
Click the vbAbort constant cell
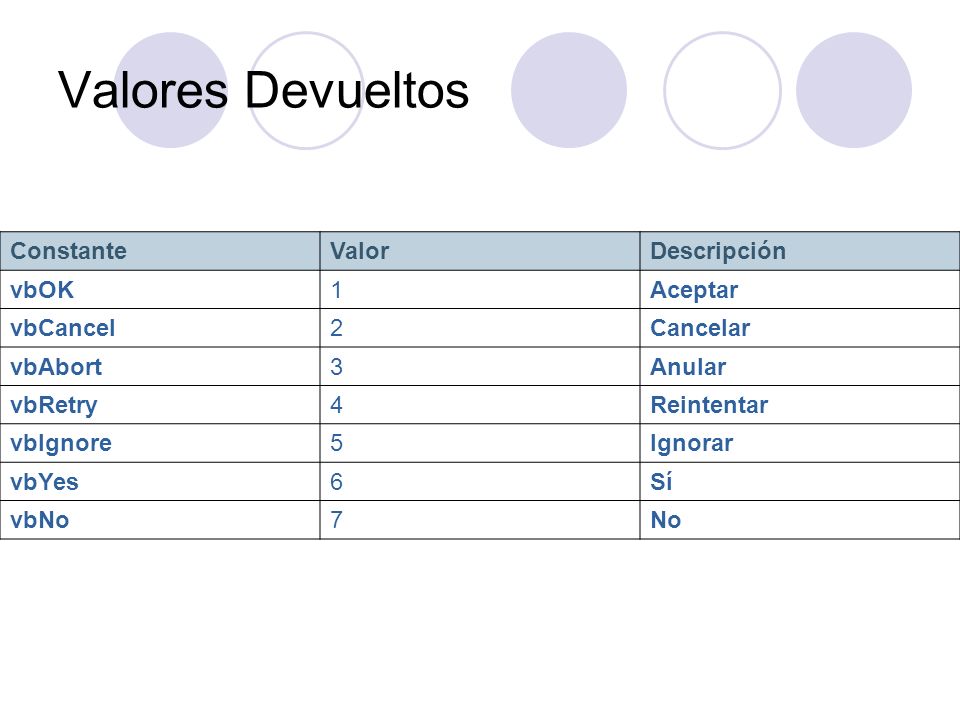coord(160,367)
